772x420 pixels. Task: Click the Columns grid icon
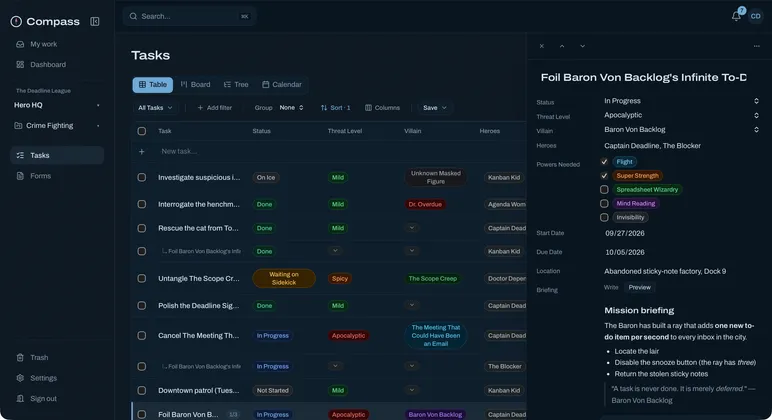click(368, 108)
